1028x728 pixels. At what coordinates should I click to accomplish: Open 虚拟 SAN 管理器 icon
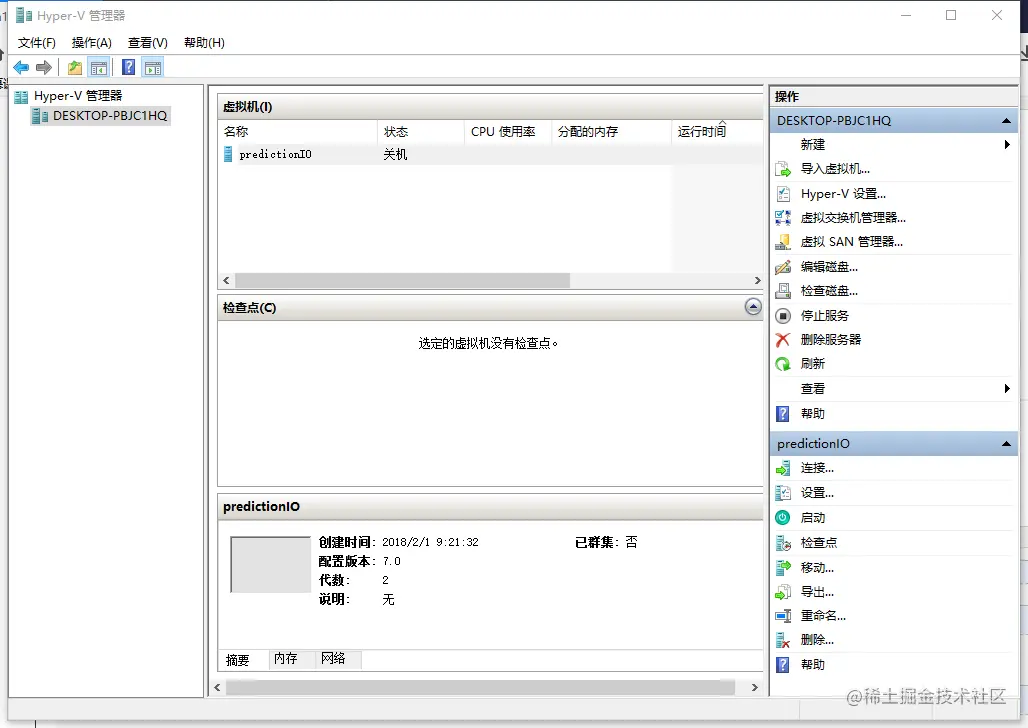click(x=783, y=242)
